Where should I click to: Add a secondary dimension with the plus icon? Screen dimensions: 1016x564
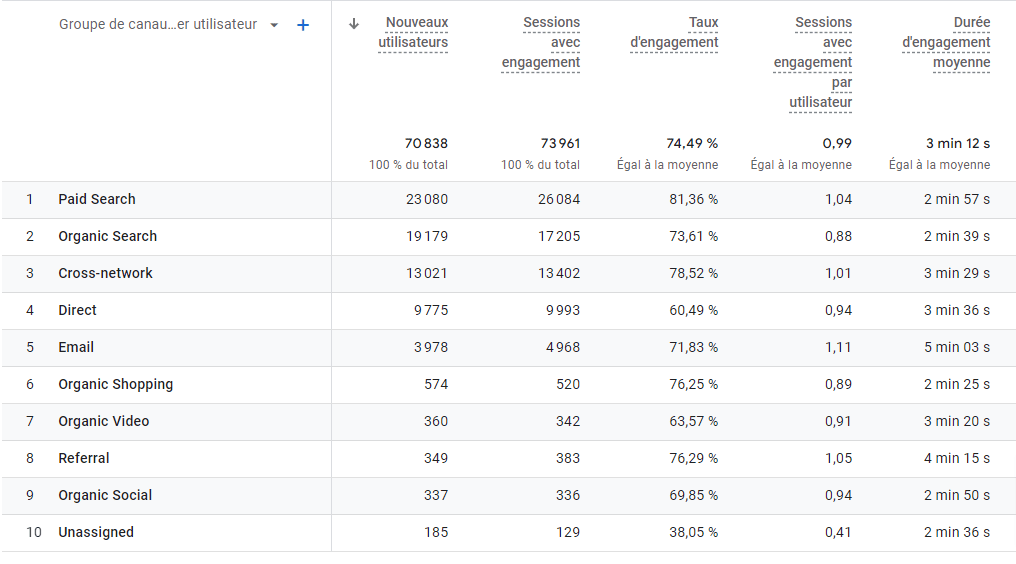coord(303,25)
